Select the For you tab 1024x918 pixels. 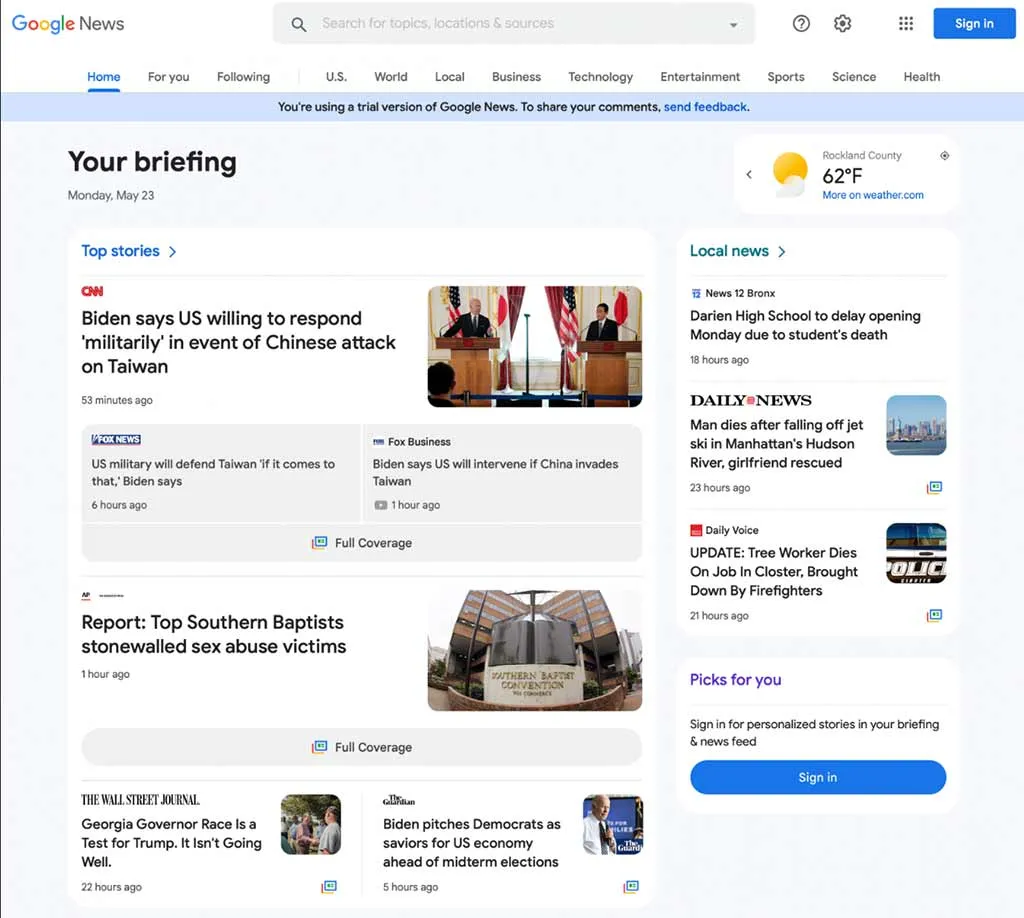tap(168, 77)
